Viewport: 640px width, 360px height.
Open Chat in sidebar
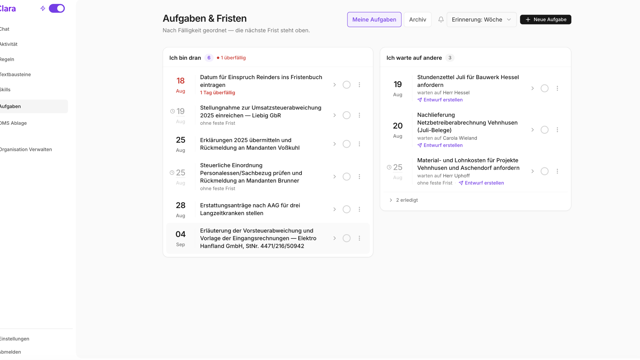click(5, 29)
